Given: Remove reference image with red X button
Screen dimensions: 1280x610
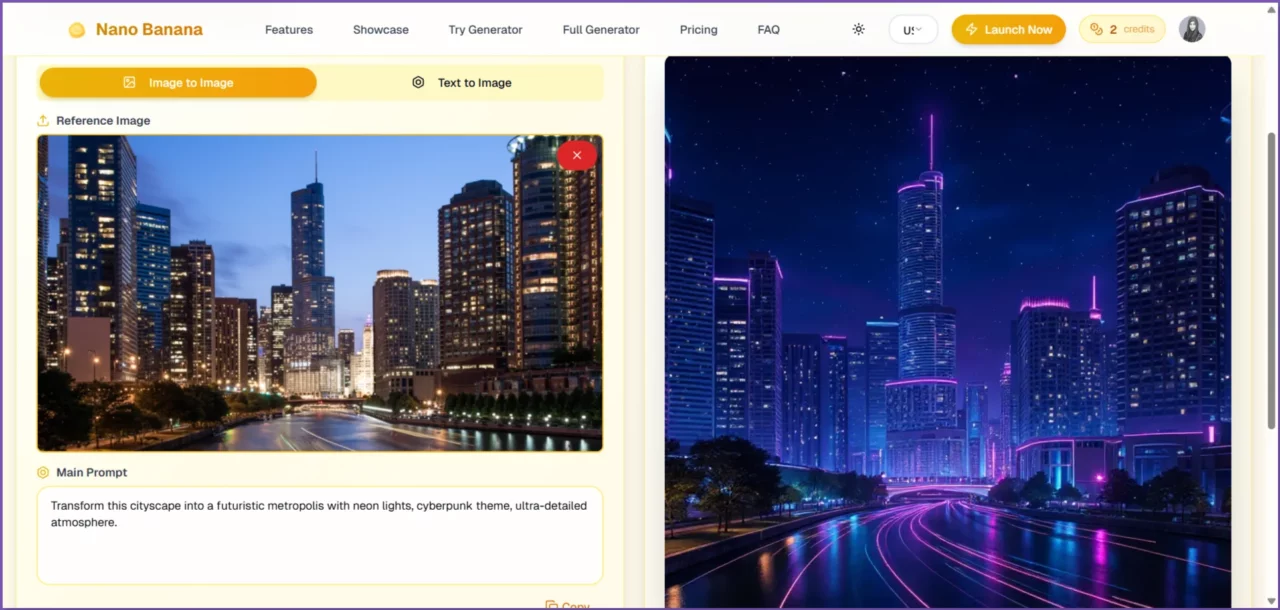Looking at the screenshot, I should pos(577,155).
